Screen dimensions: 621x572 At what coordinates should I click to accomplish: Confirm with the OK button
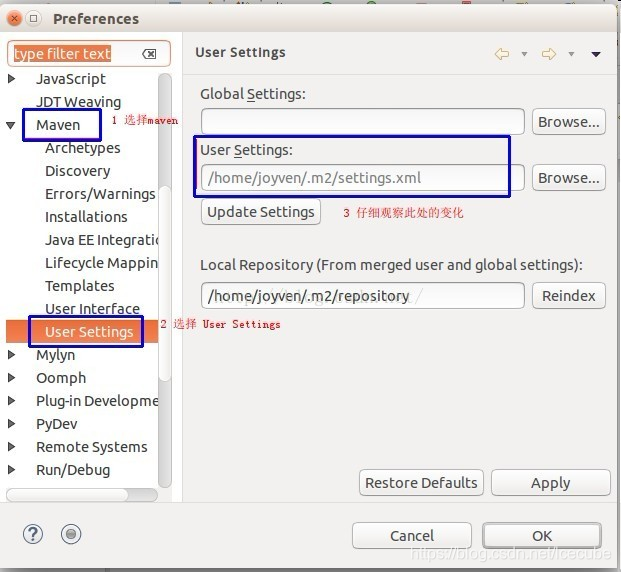pyautogui.click(x=542, y=536)
